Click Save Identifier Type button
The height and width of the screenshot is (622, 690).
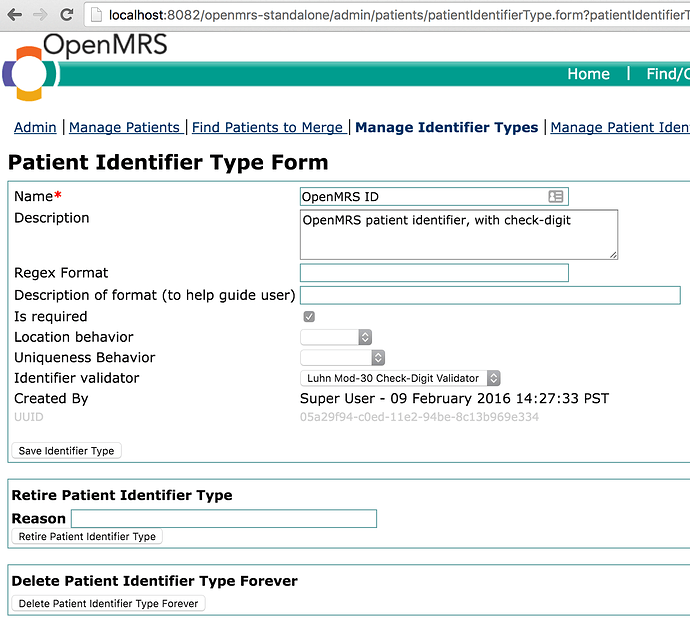pyautogui.click(x=66, y=451)
